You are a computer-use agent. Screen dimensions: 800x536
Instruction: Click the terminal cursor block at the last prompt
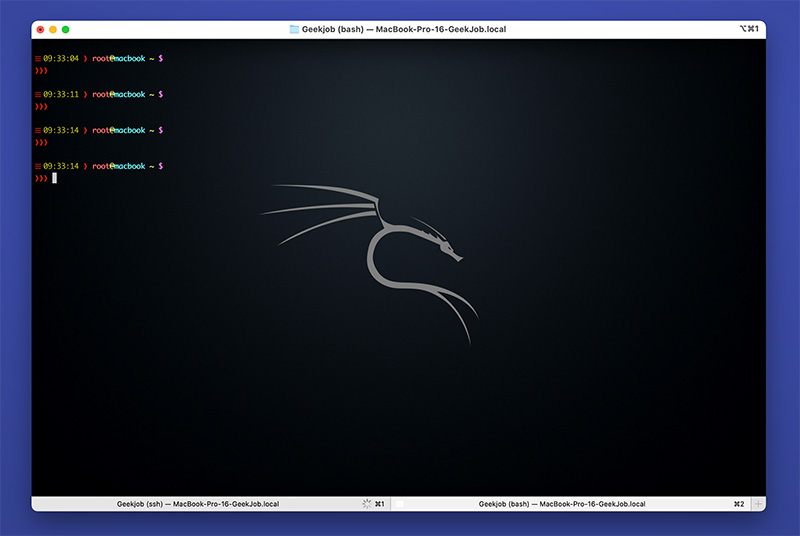pos(55,178)
